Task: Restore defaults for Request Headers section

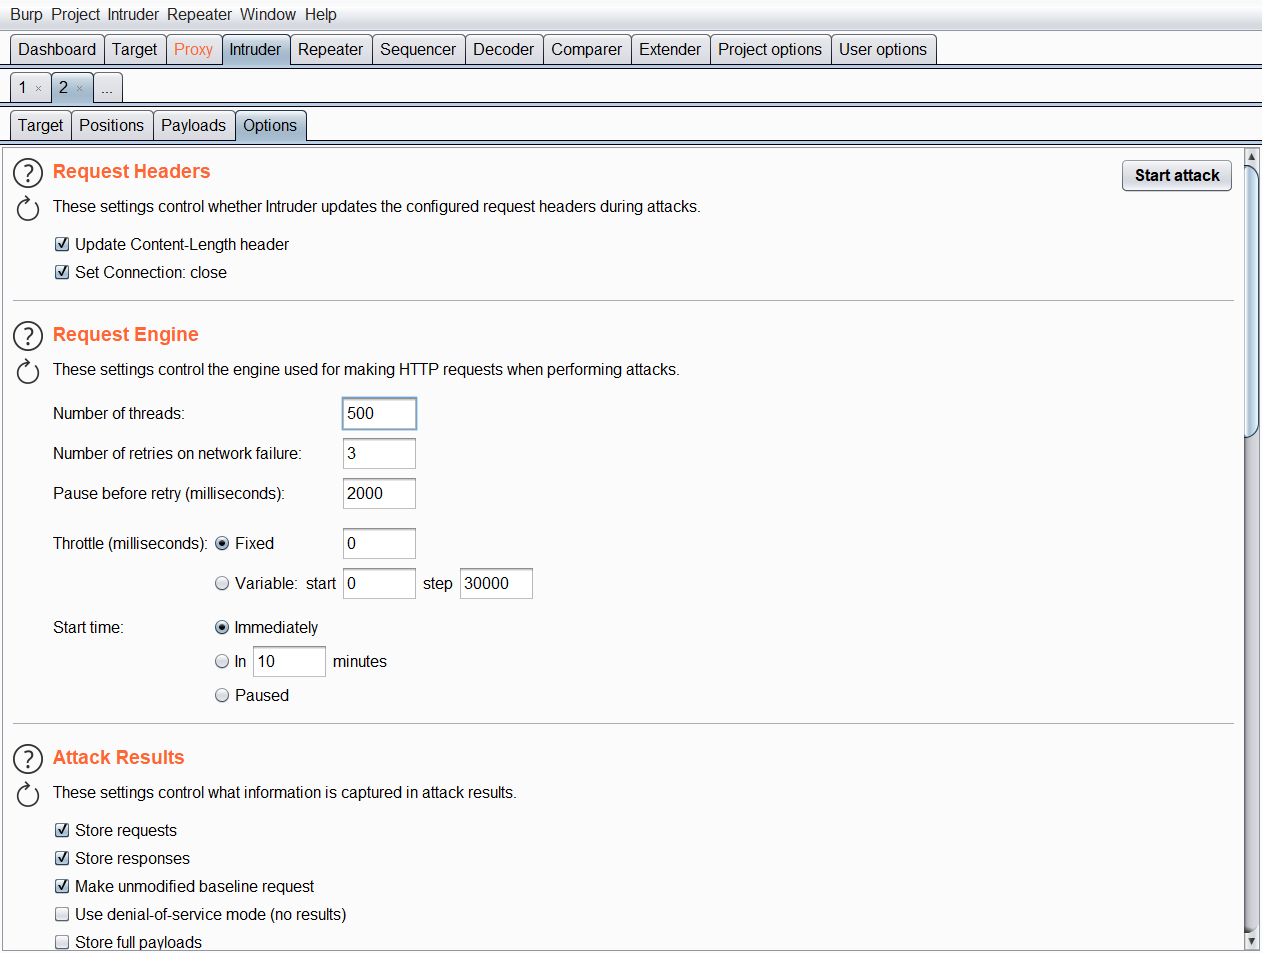Action: [28, 208]
